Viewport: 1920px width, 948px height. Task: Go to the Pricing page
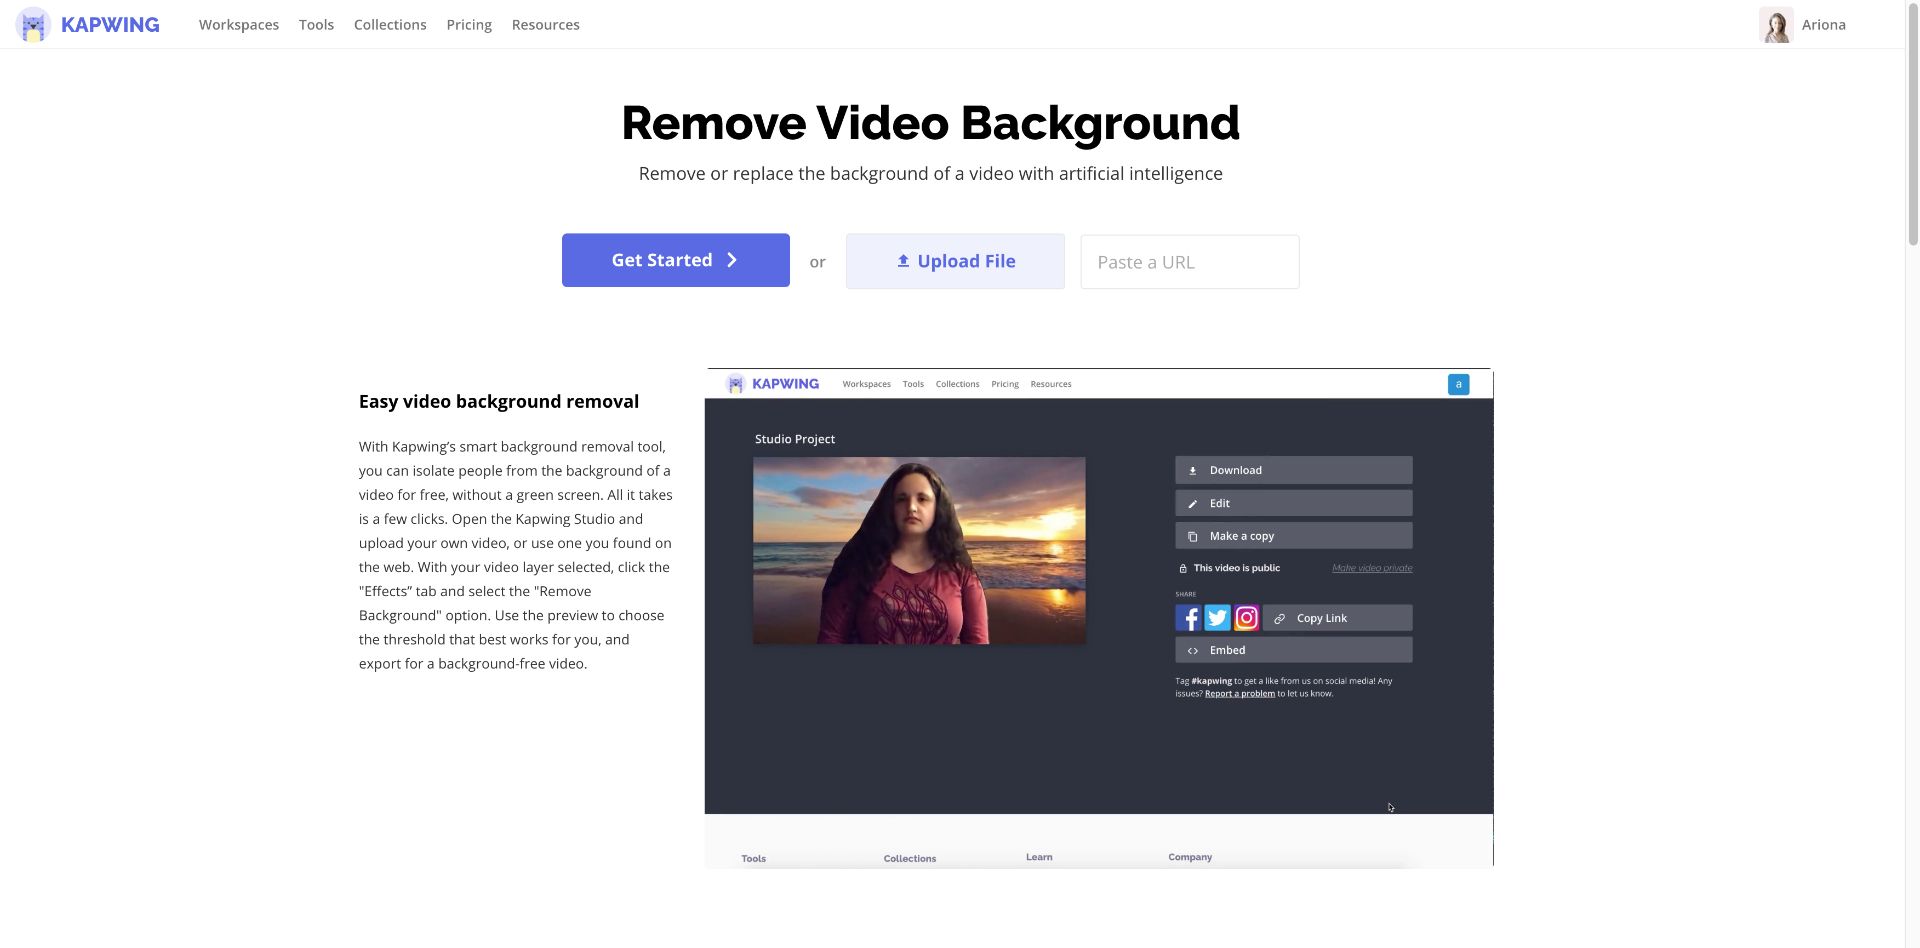pos(469,25)
